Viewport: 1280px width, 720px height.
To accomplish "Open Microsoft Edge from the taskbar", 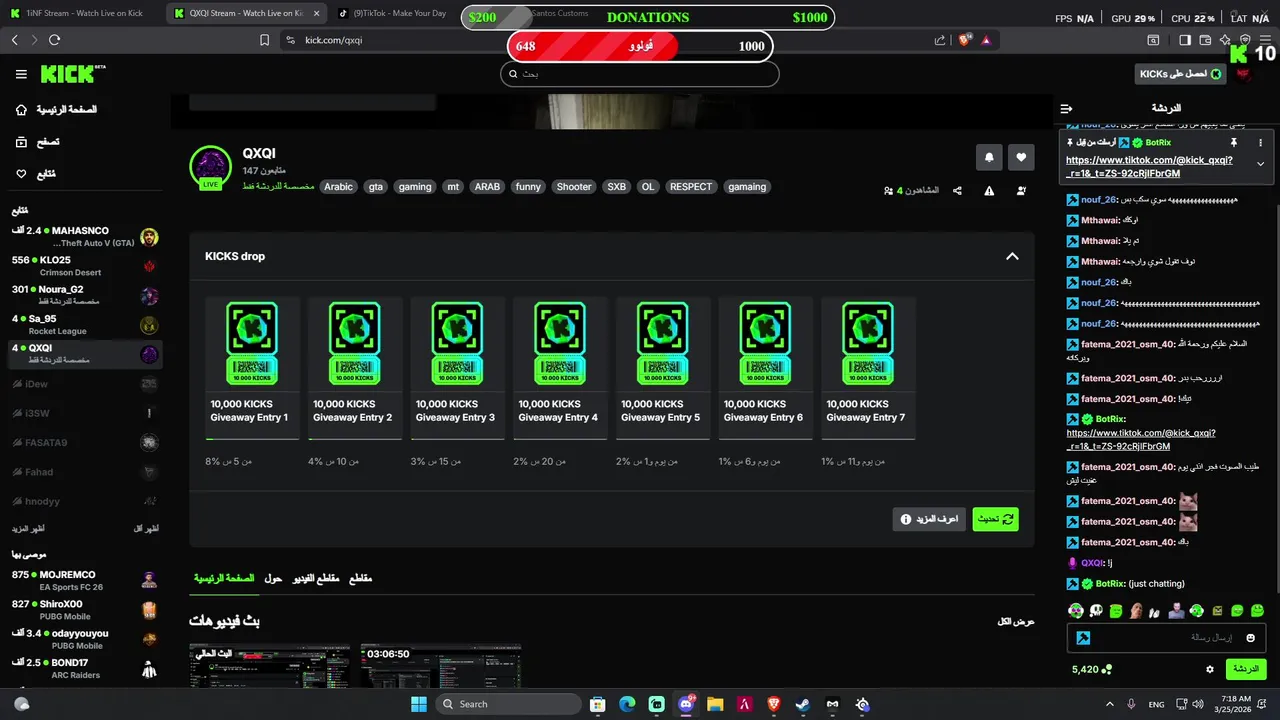I will tap(627, 704).
